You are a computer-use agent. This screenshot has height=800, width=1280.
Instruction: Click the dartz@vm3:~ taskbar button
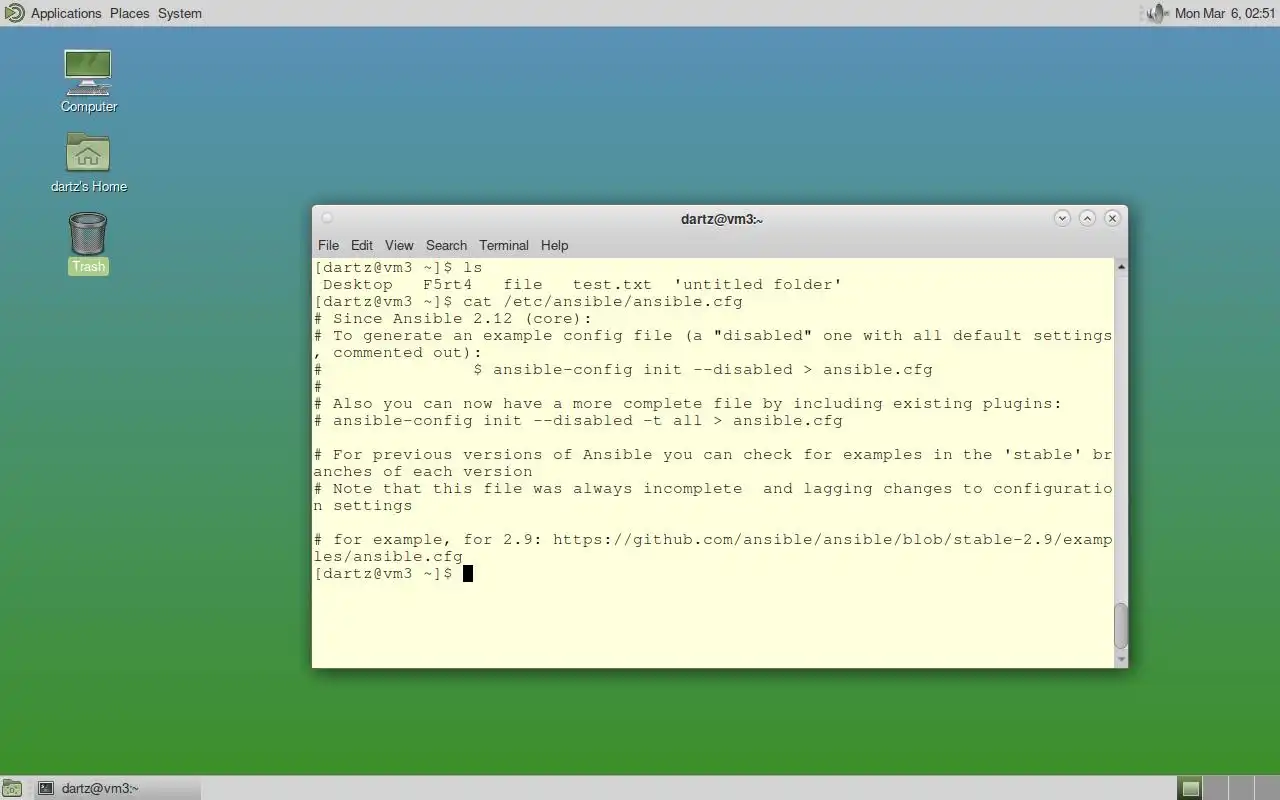coord(117,788)
